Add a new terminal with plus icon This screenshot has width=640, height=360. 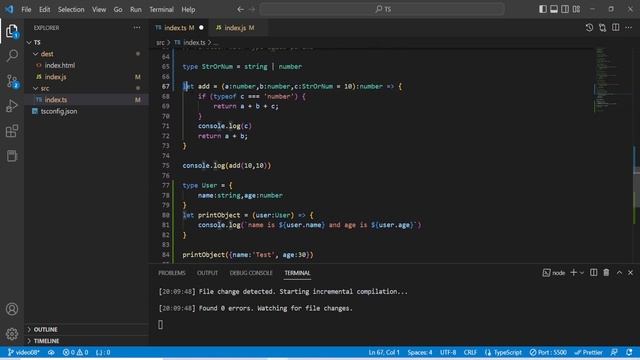(573, 272)
